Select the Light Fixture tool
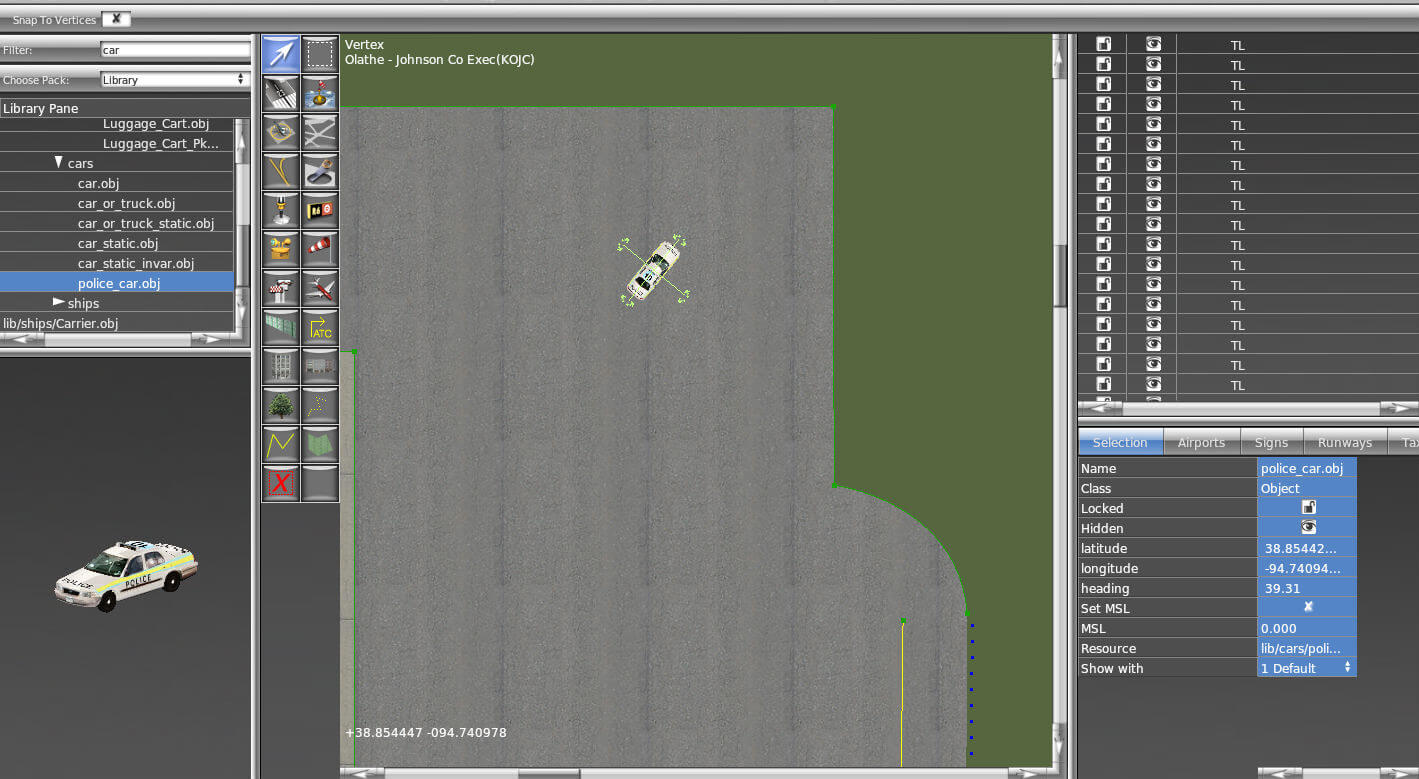The image size is (1419, 779). coord(280,210)
